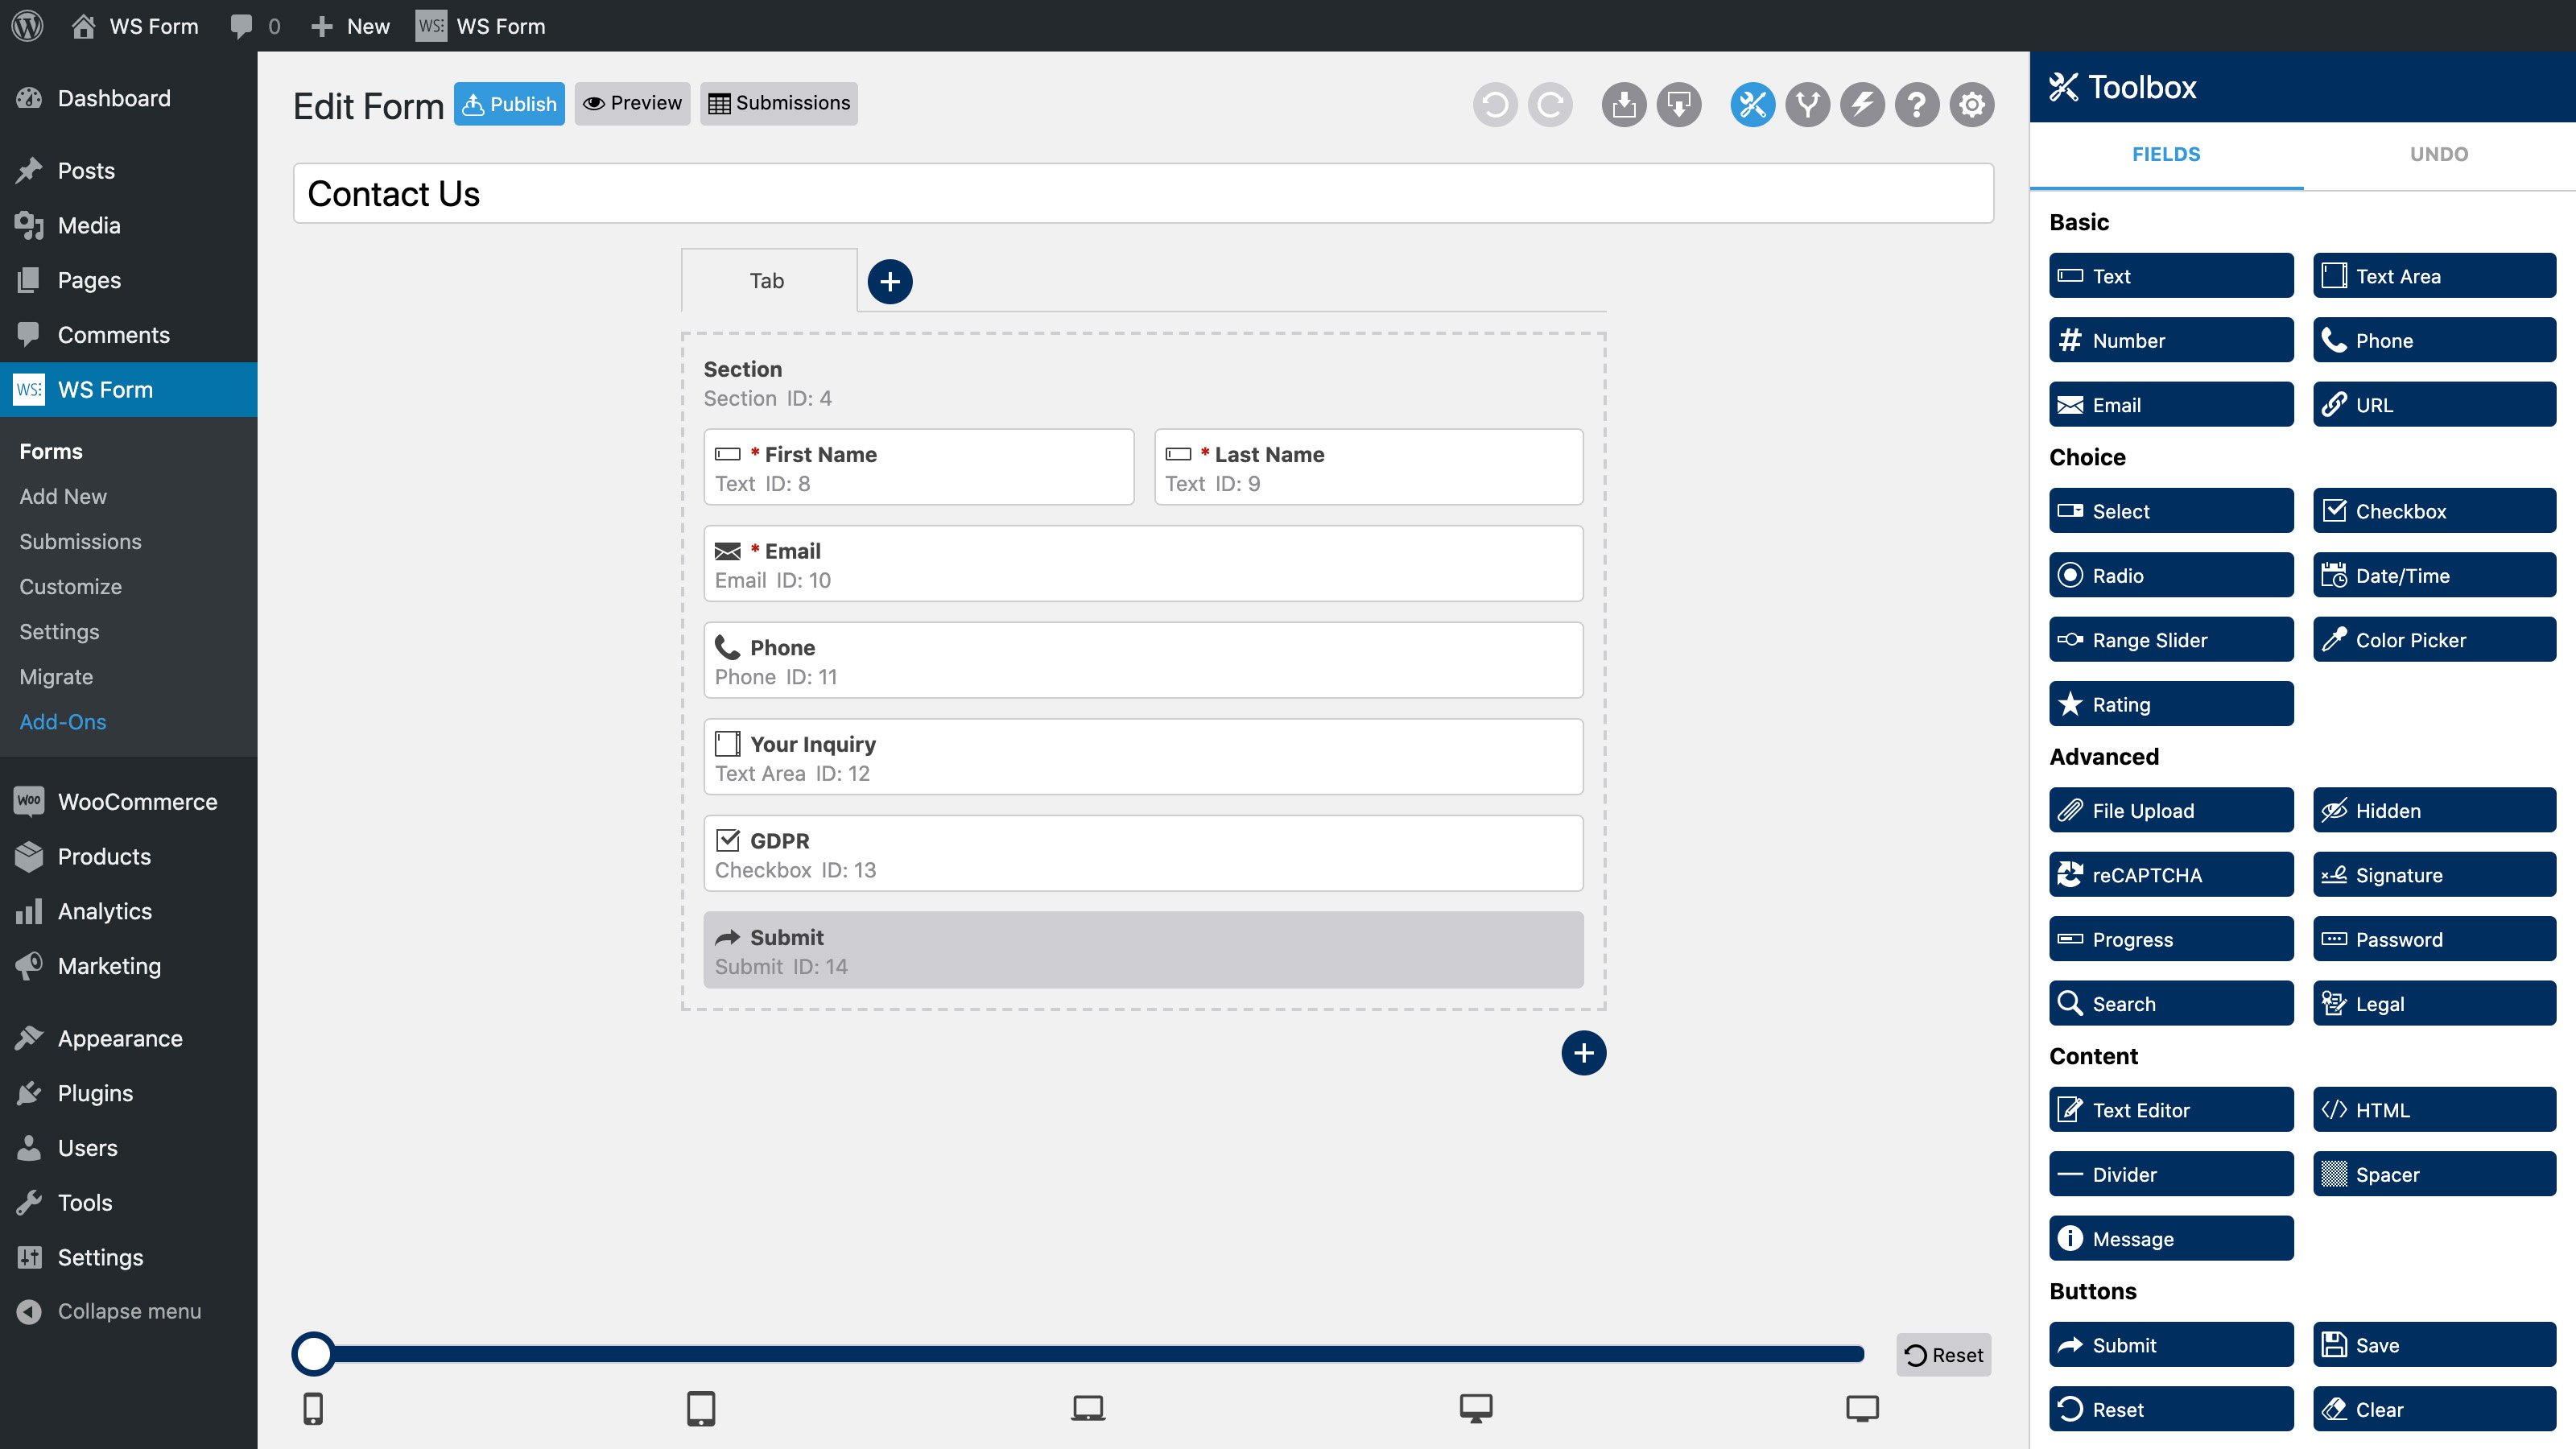Screen dimensions: 2576x1449
Task: Add a reCAPTCHA field from Toolbox
Action: pos(2171,875)
